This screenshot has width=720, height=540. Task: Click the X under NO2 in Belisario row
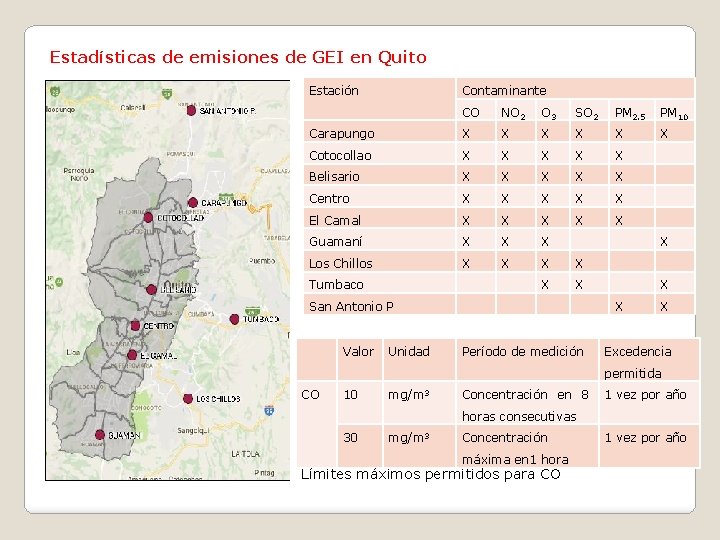pos(505,176)
